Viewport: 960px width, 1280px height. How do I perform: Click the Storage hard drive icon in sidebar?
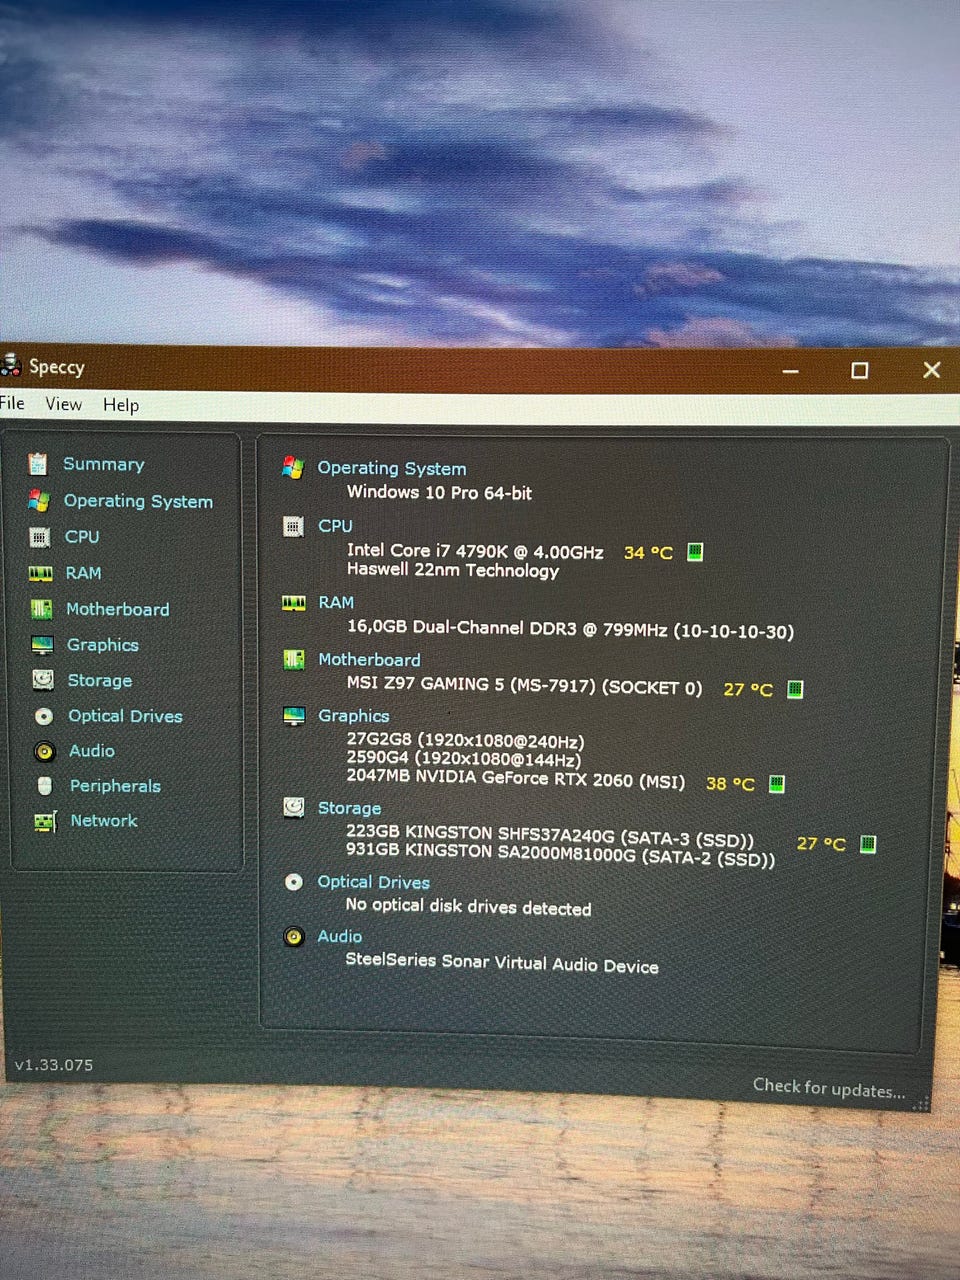(43, 680)
